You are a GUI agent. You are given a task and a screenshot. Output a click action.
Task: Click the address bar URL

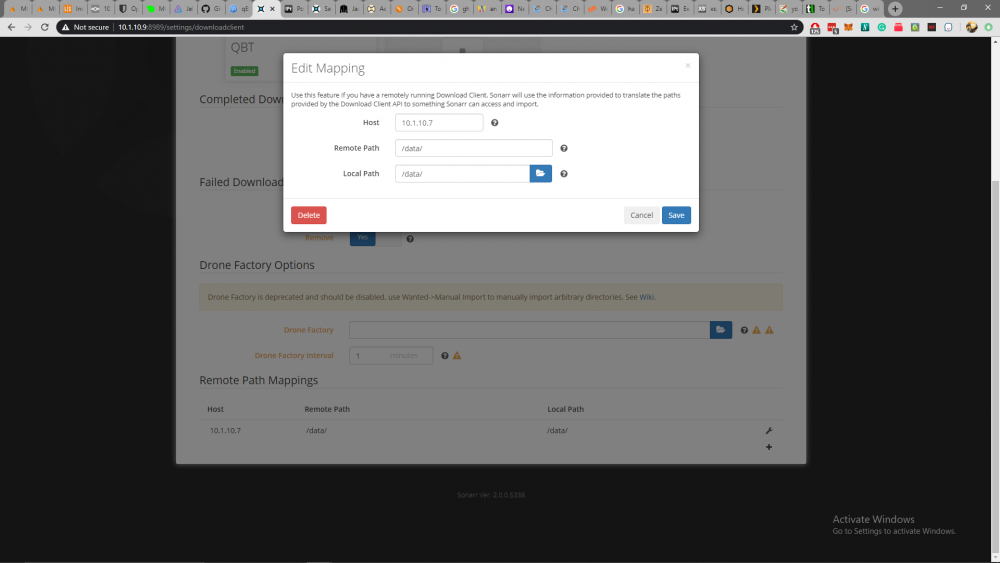(x=181, y=27)
